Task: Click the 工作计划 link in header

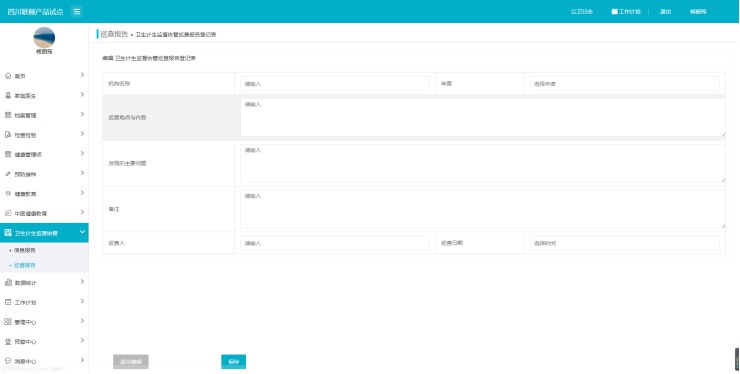Action: [x=630, y=12]
